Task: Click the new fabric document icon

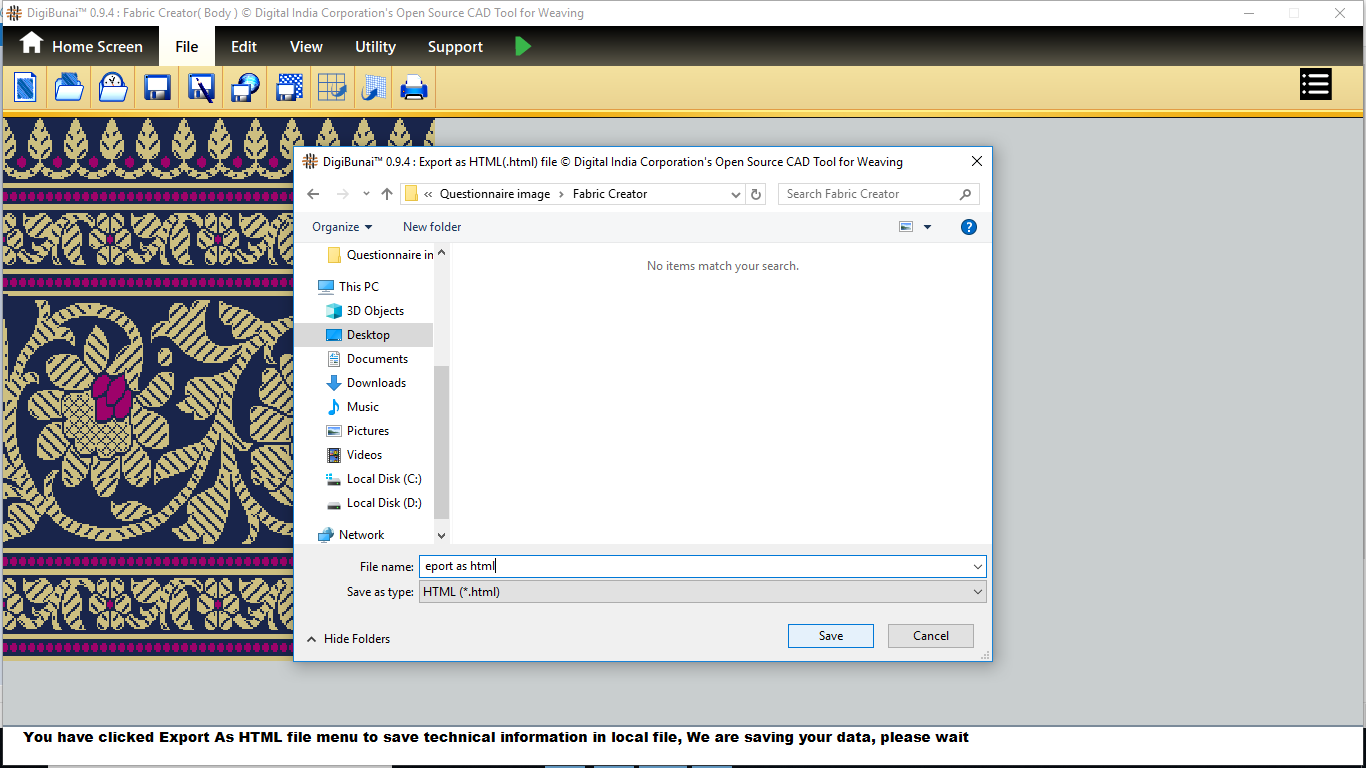Action: [x=25, y=88]
